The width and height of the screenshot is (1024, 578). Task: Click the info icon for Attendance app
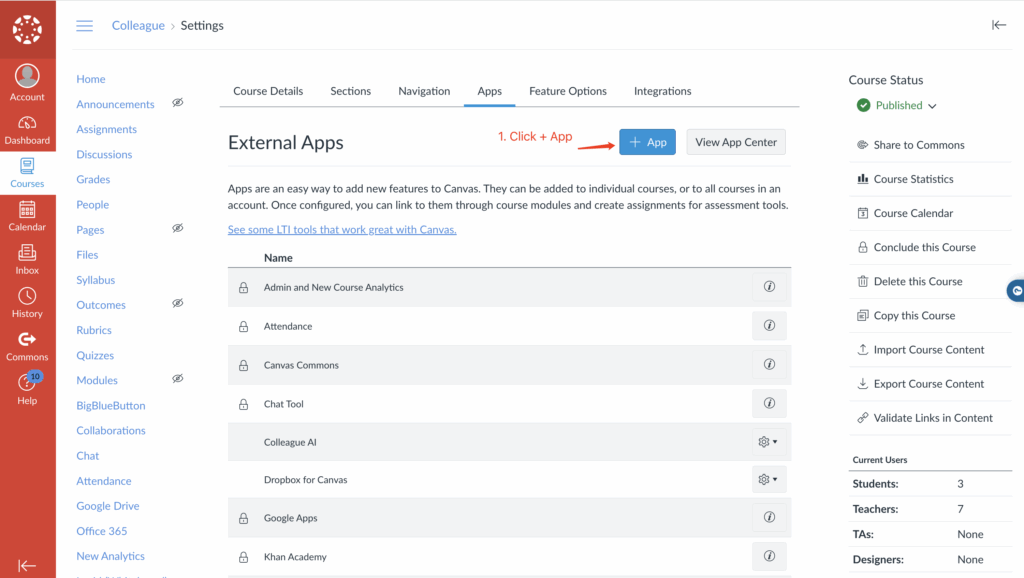tap(769, 326)
